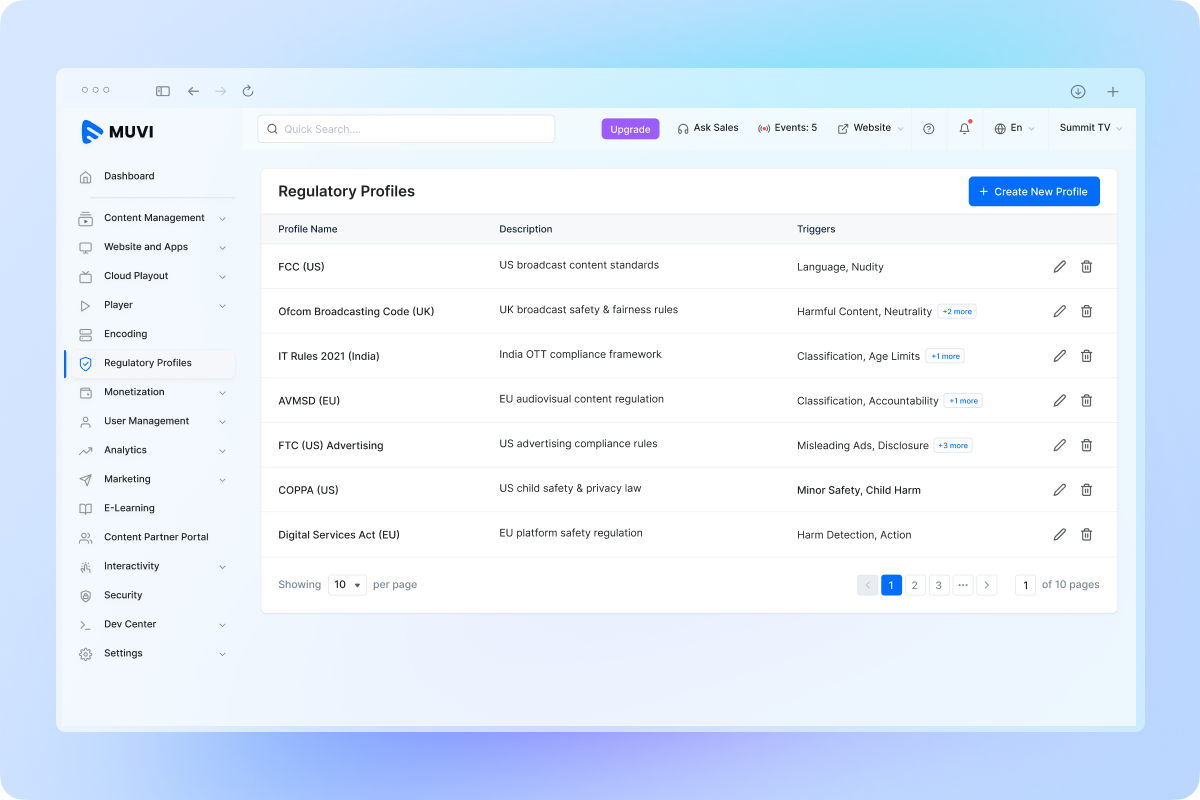Click the edit pencil icon for FCC (US)
Viewport: 1200px width, 800px height.
[x=1059, y=266]
